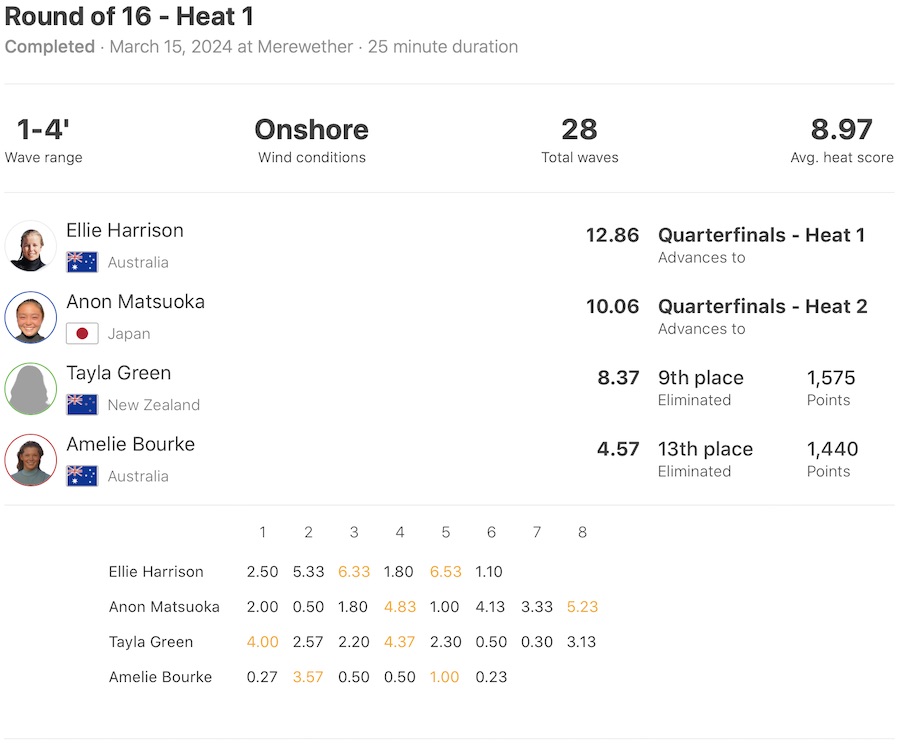Click the 12.86 heat total score
Screen dimensions: 900x748
[612, 236]
